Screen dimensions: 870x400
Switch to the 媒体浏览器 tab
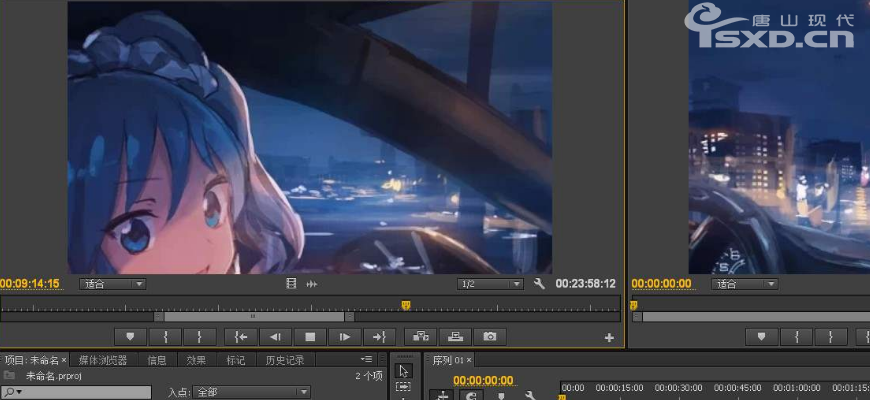(x=103, y=360)
